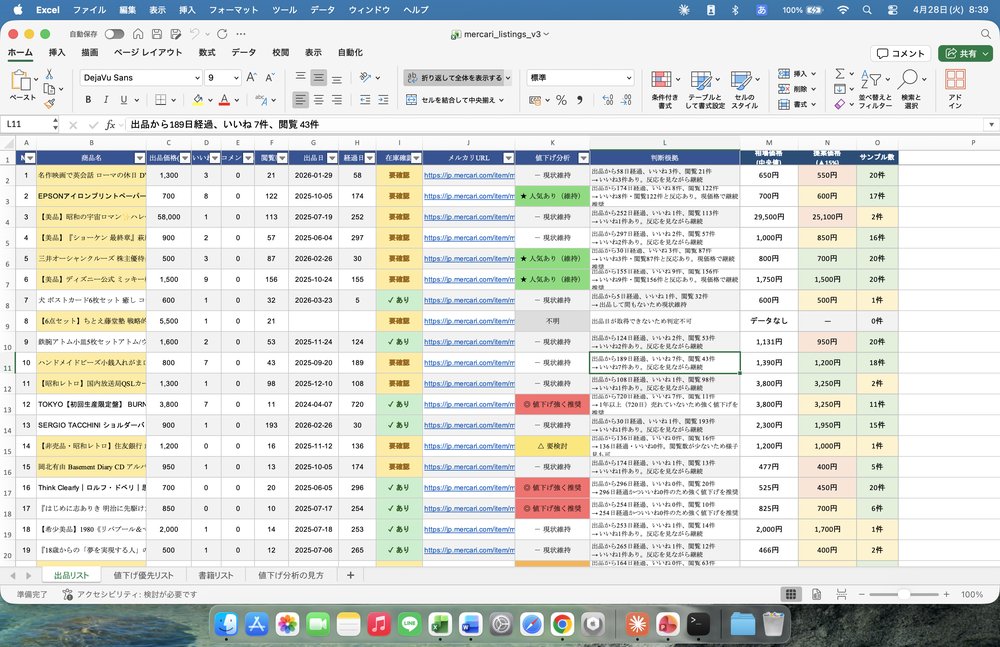The height and width of the screenshot is (647, 1000).
Task: Open filter dropdown for 値下げ分析 column
Action: tap(583, 158)
